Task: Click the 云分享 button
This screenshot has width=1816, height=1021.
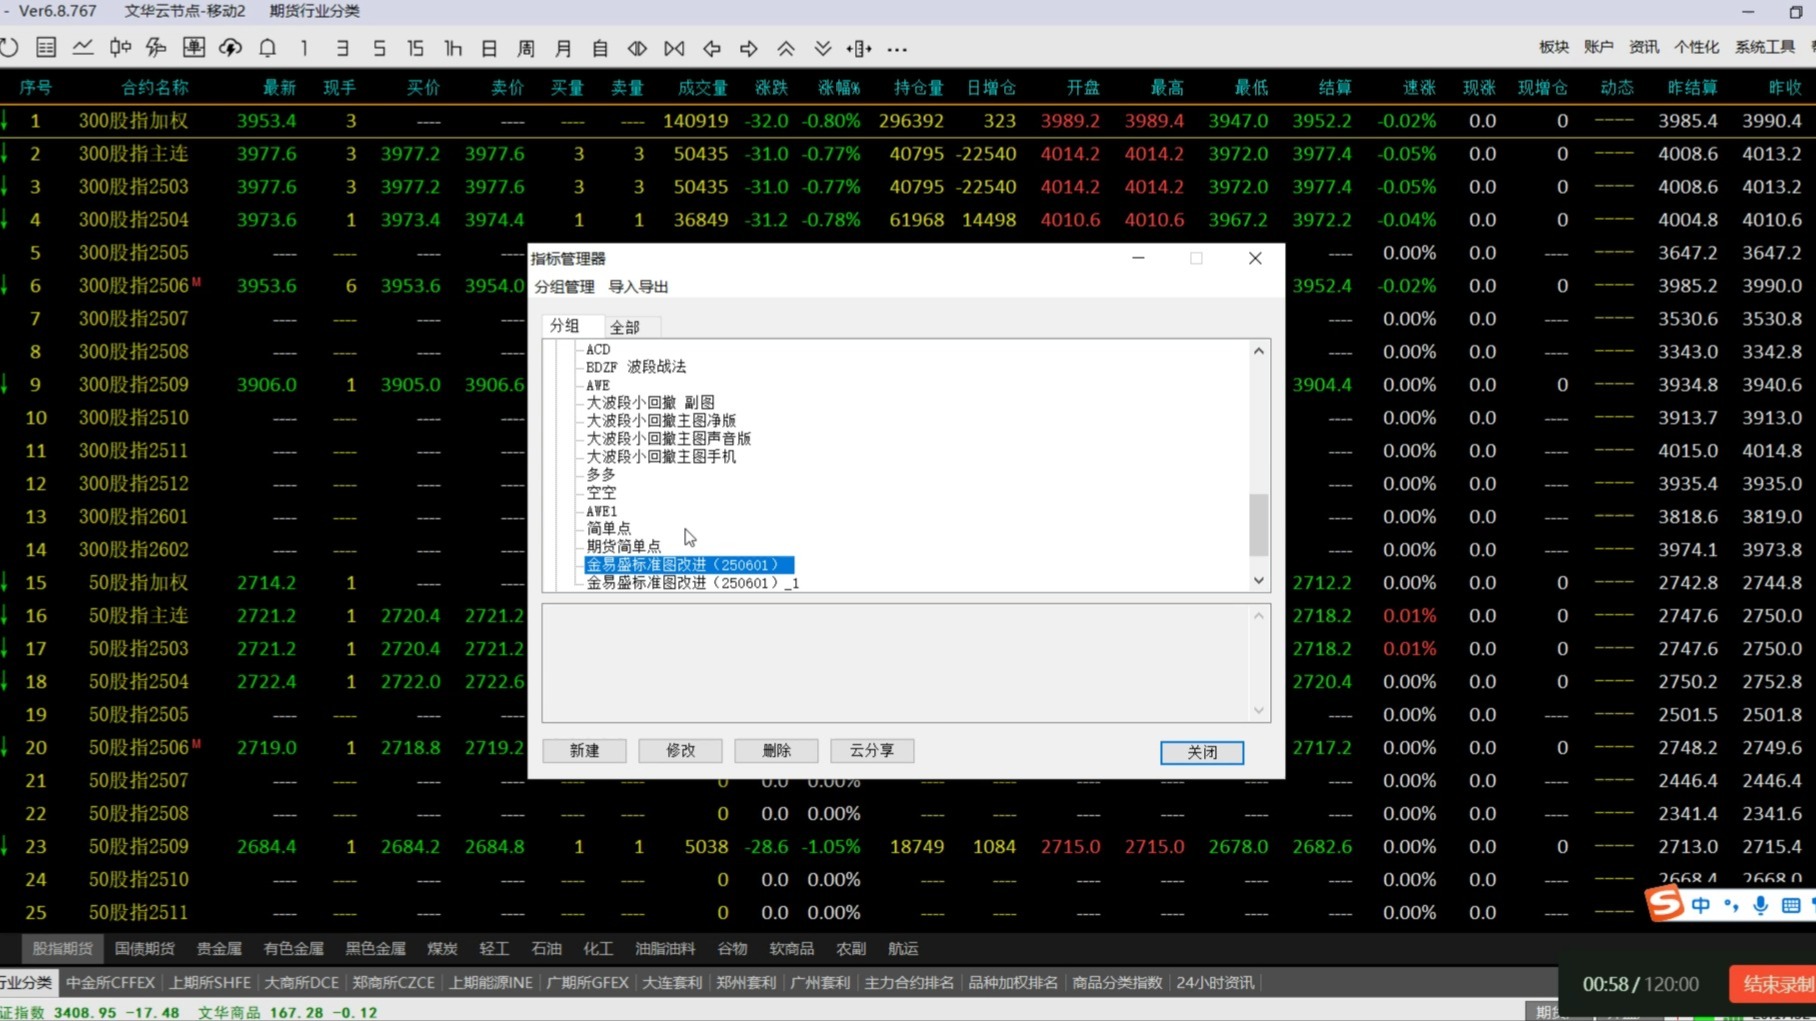Action: (871, 750)
